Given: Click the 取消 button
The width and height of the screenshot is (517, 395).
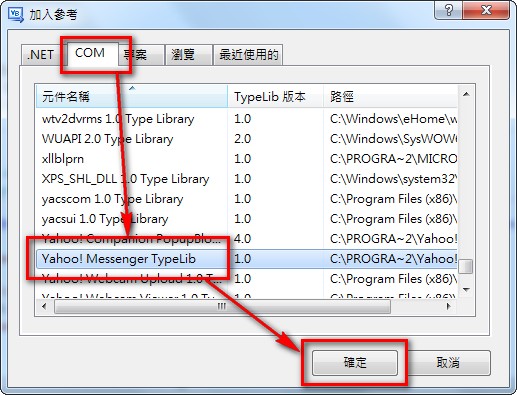Looking at the screenshot, I should (x=448, y=362).
